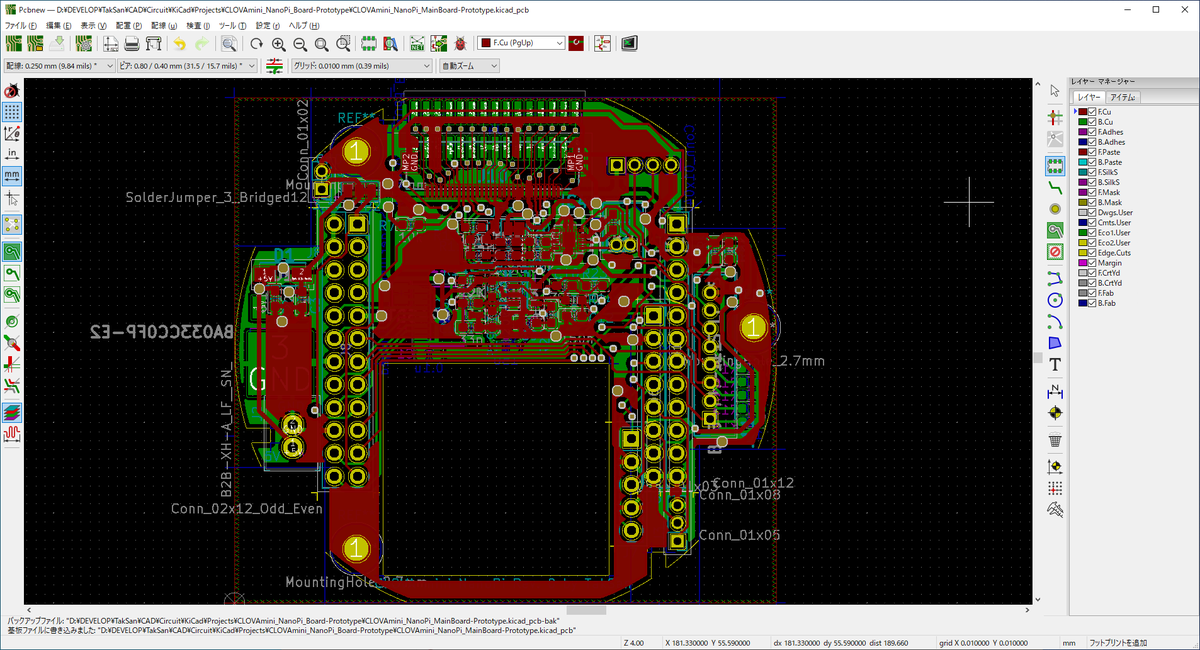Viewport: 1200px width, 650px height.
Task: Toggle Margin layer visibility checkbox
Action: (x=1092, y=263)
